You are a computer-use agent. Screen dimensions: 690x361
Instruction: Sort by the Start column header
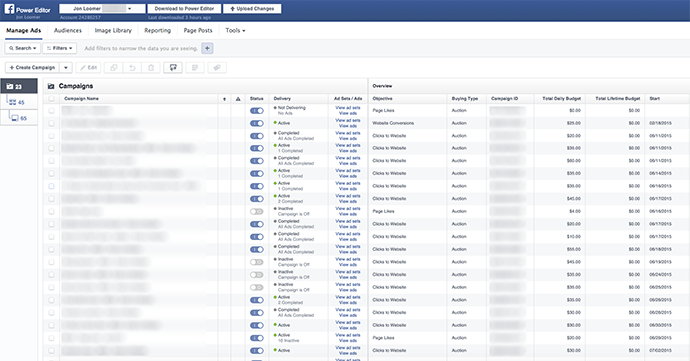pos(654,99)
